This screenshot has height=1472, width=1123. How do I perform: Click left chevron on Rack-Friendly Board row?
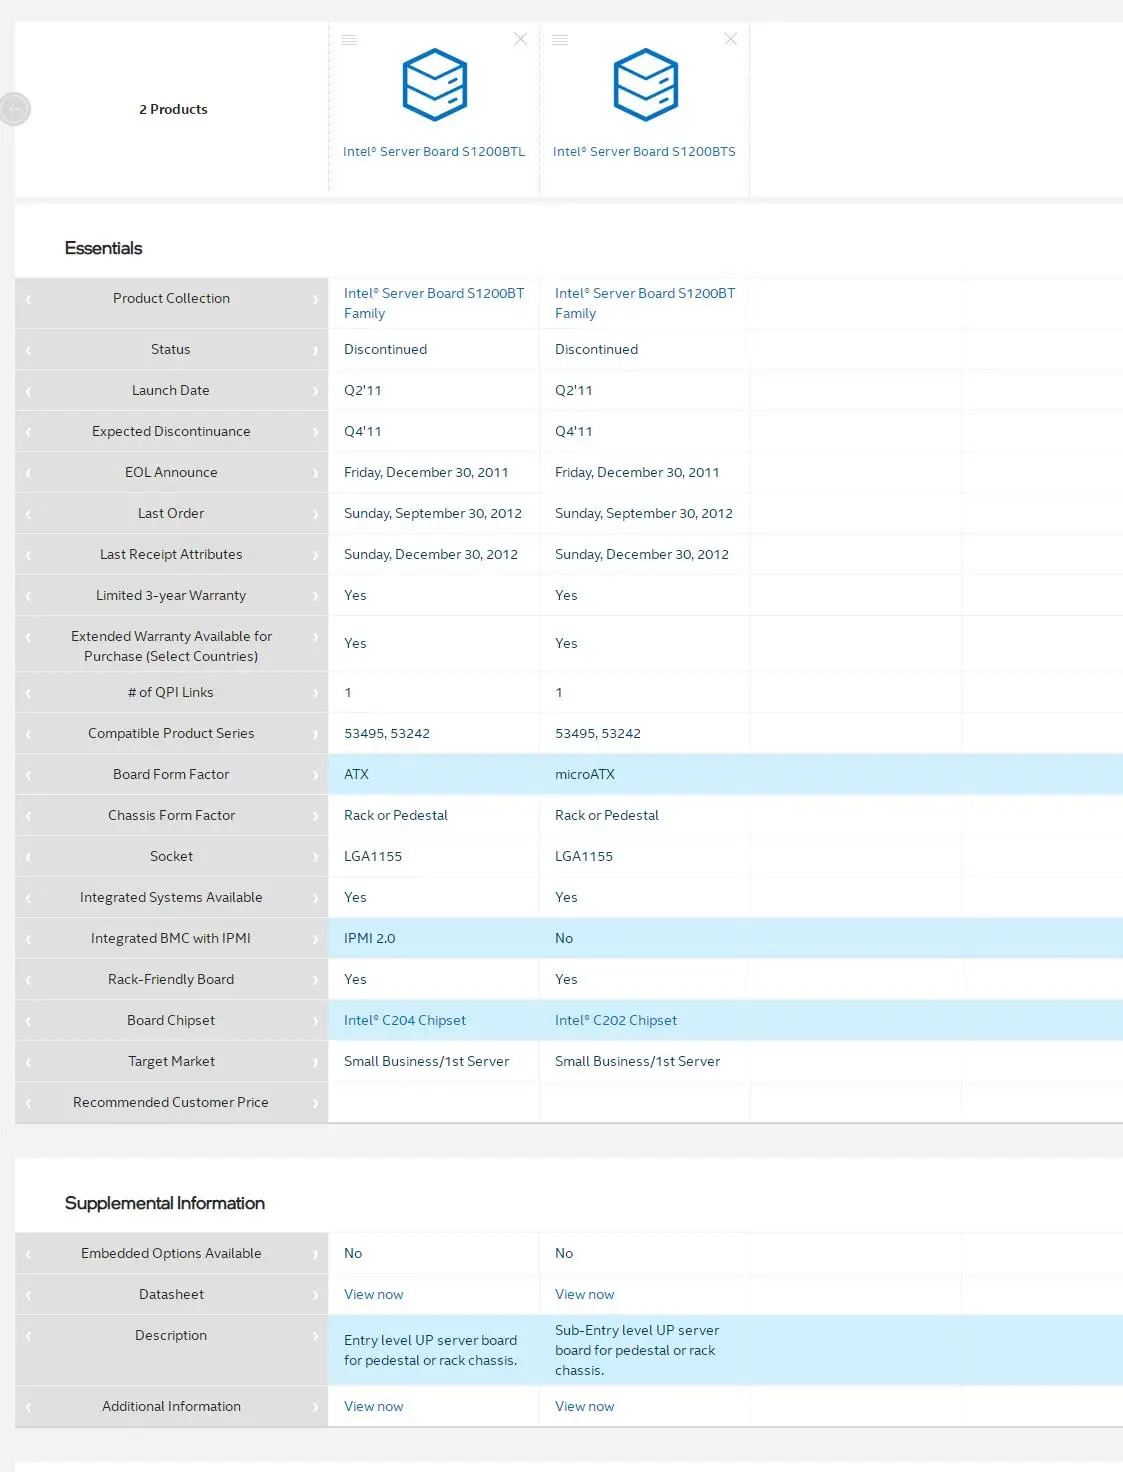click(x=28, y=980)
